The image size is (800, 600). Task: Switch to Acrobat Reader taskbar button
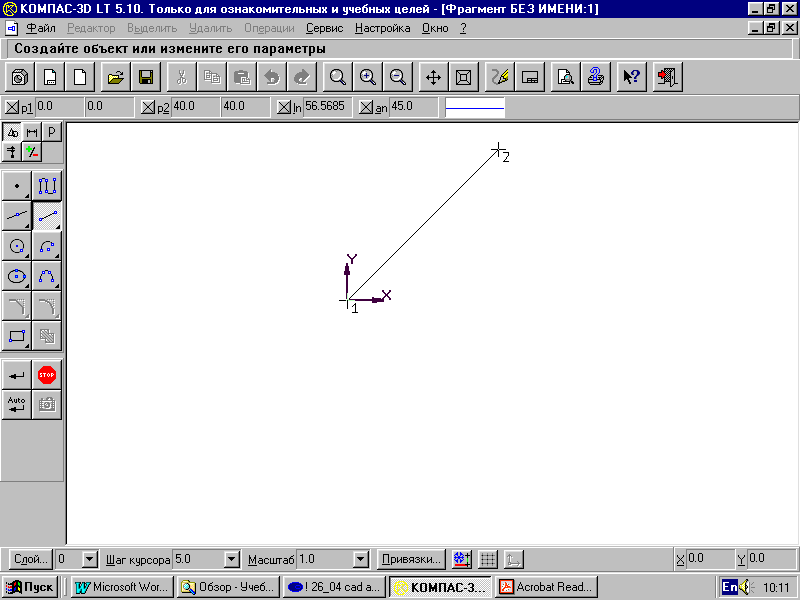(x=547, y=587)
